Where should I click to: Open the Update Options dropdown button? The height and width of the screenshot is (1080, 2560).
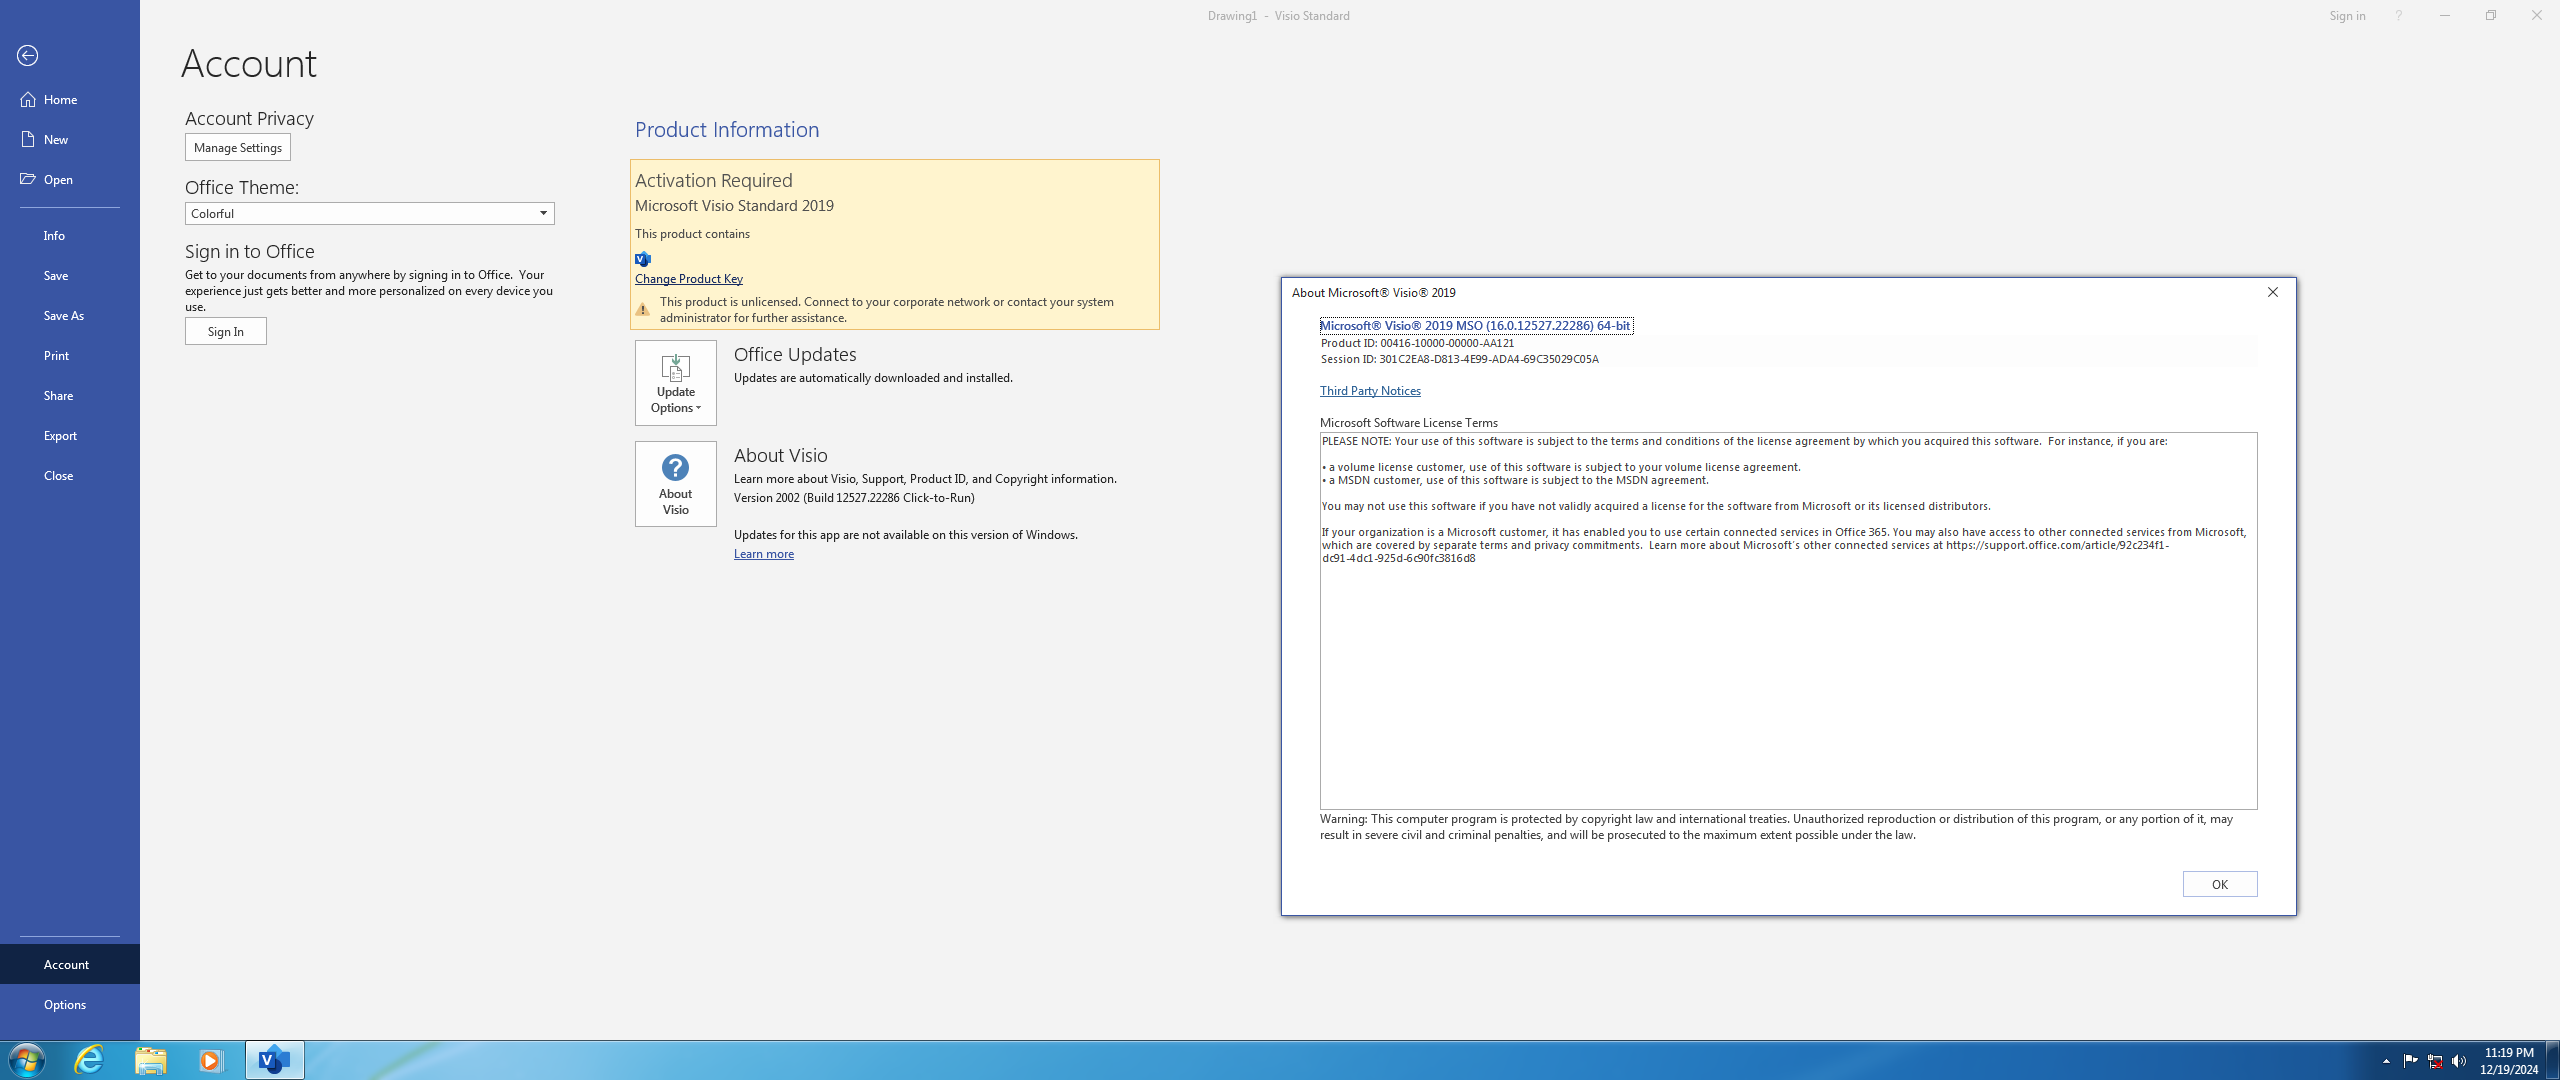coord(676,383)
